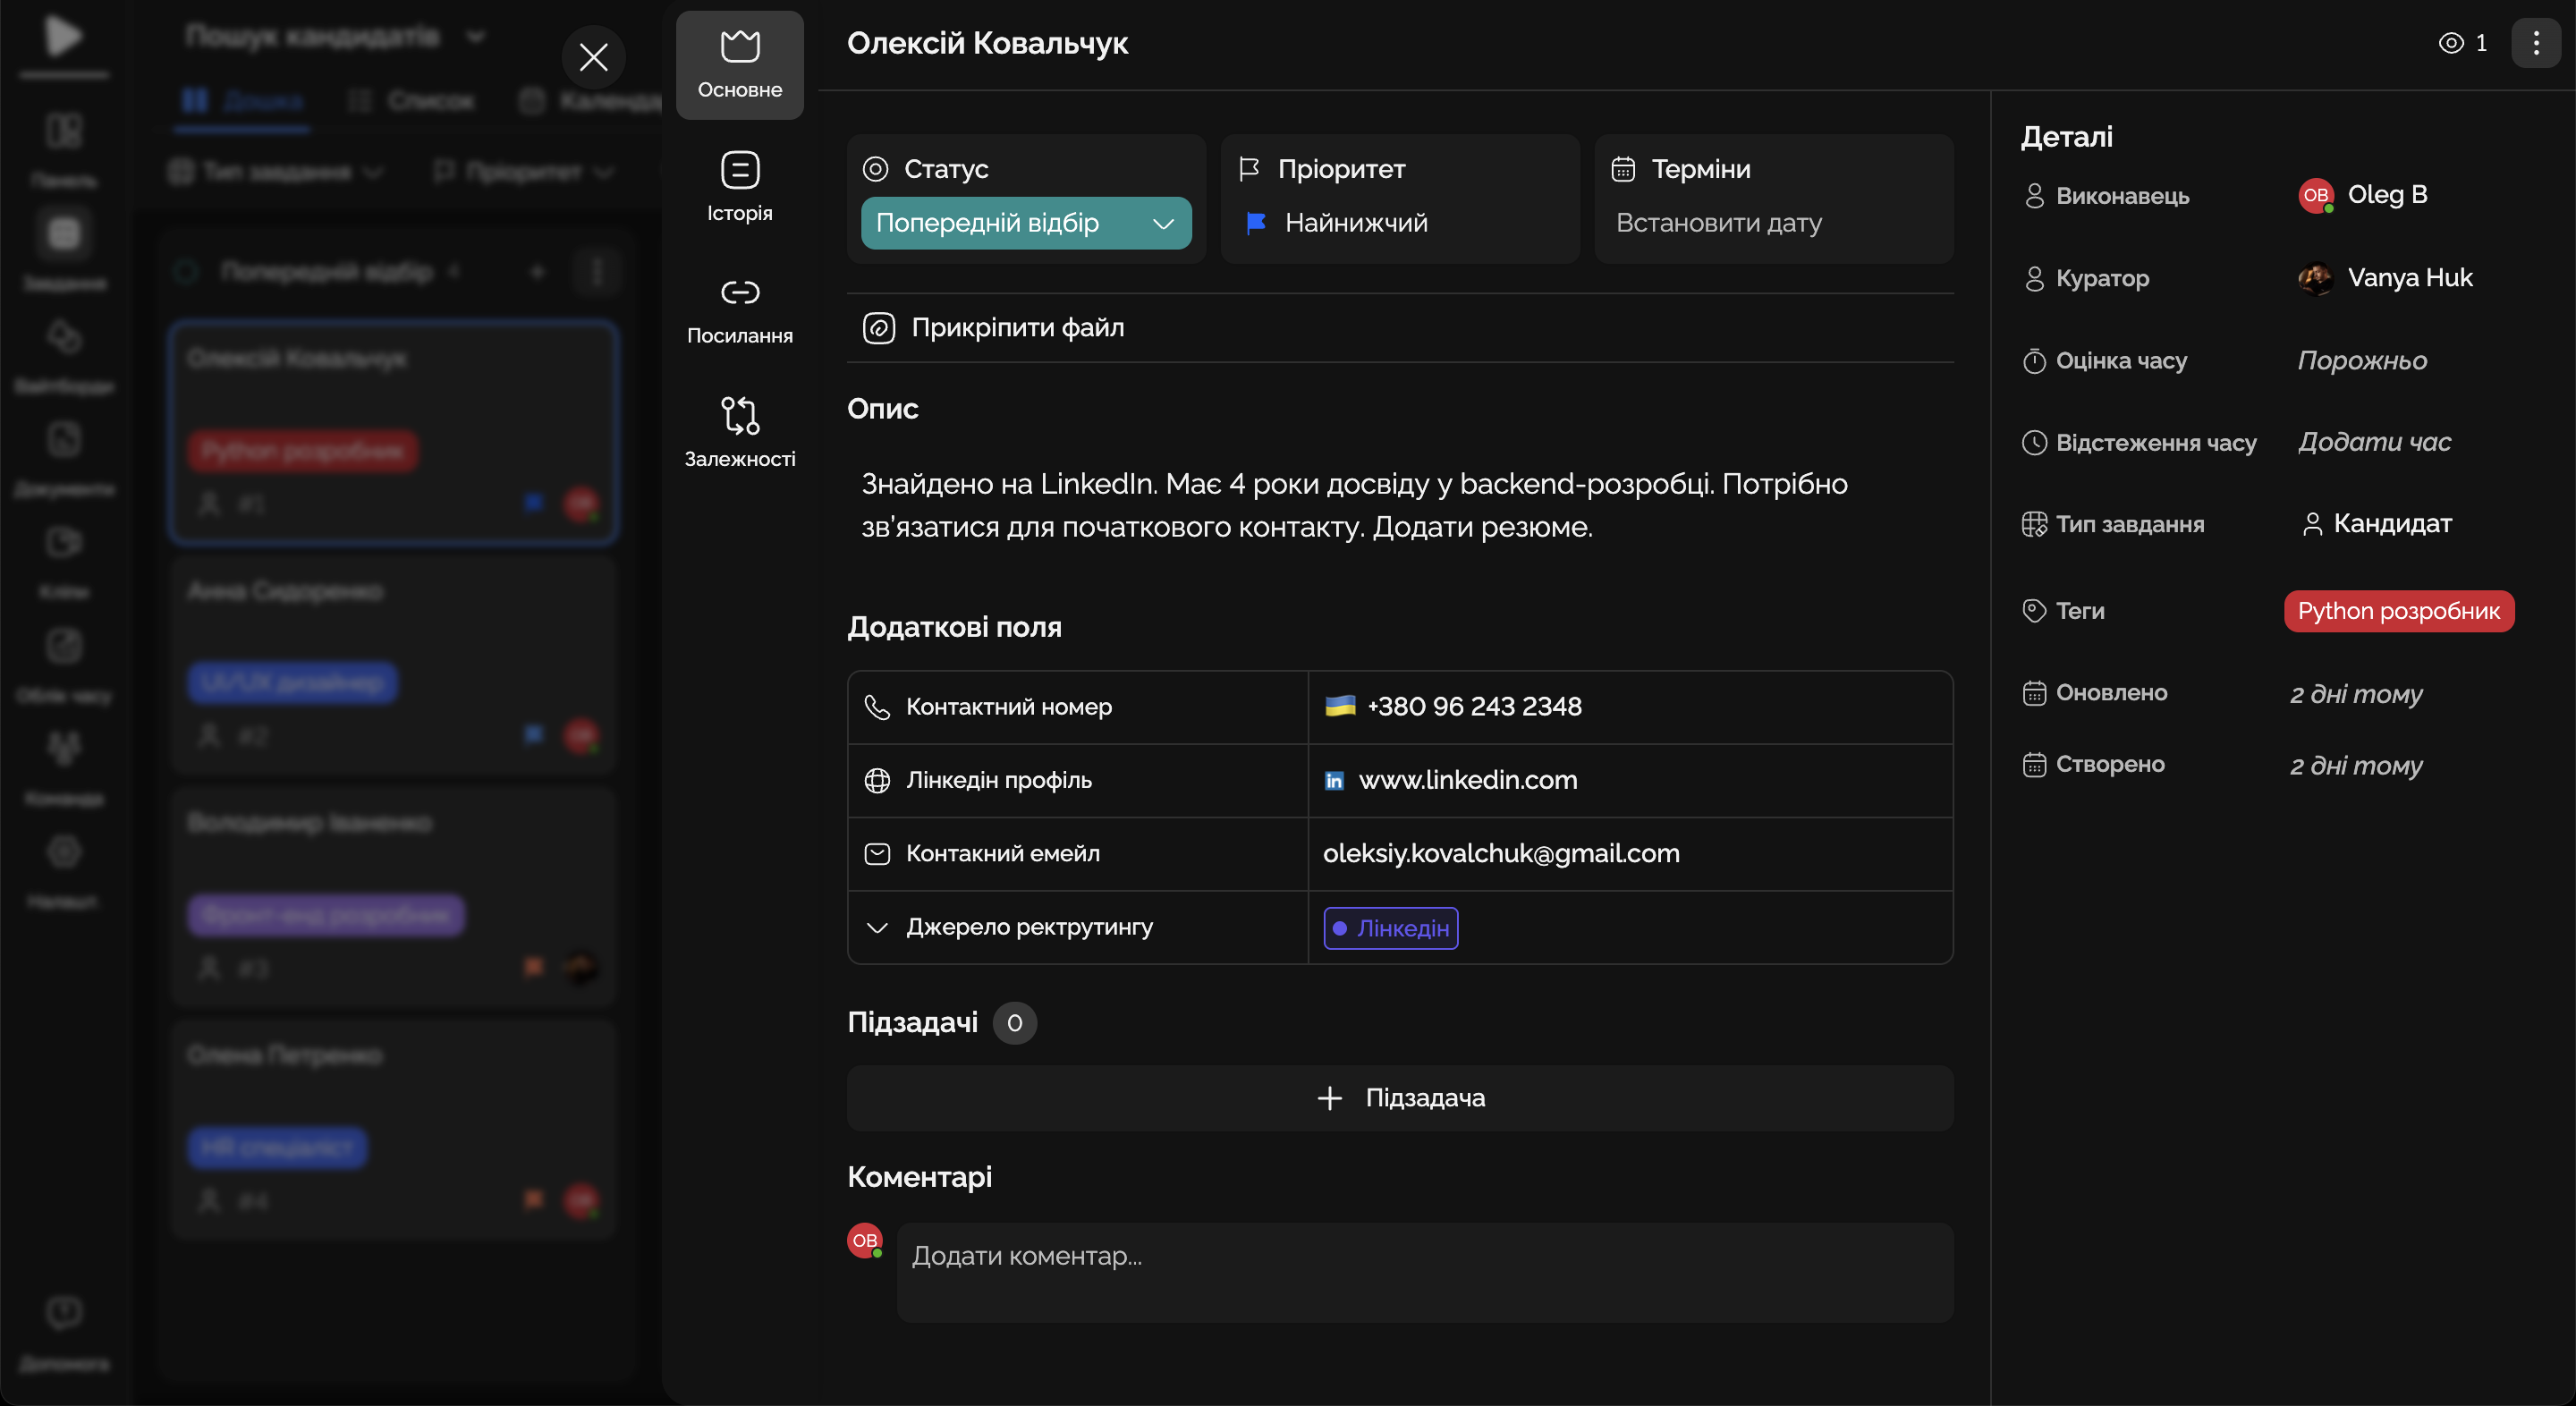Focus the Додати коментар input field
Image resolution: width=2576 pixels, height=1406 pixels.
pos(1424,1272)
